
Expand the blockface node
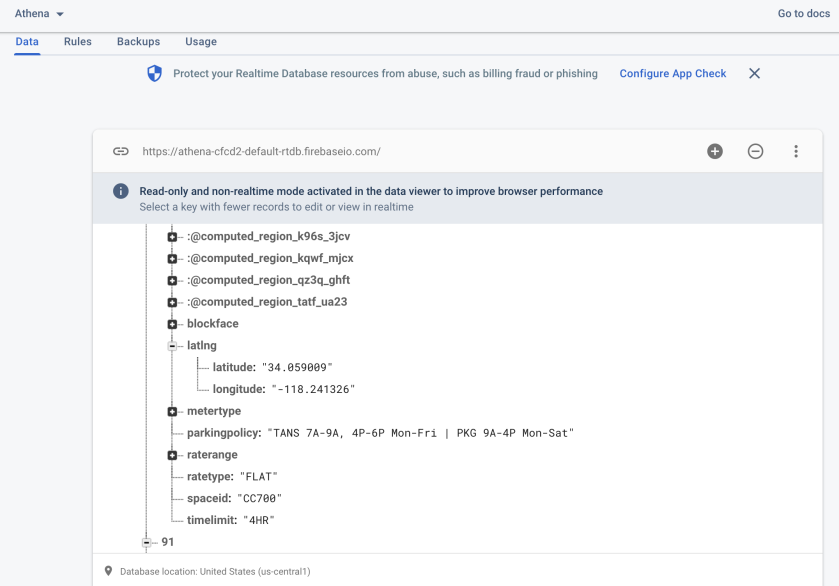172,324
